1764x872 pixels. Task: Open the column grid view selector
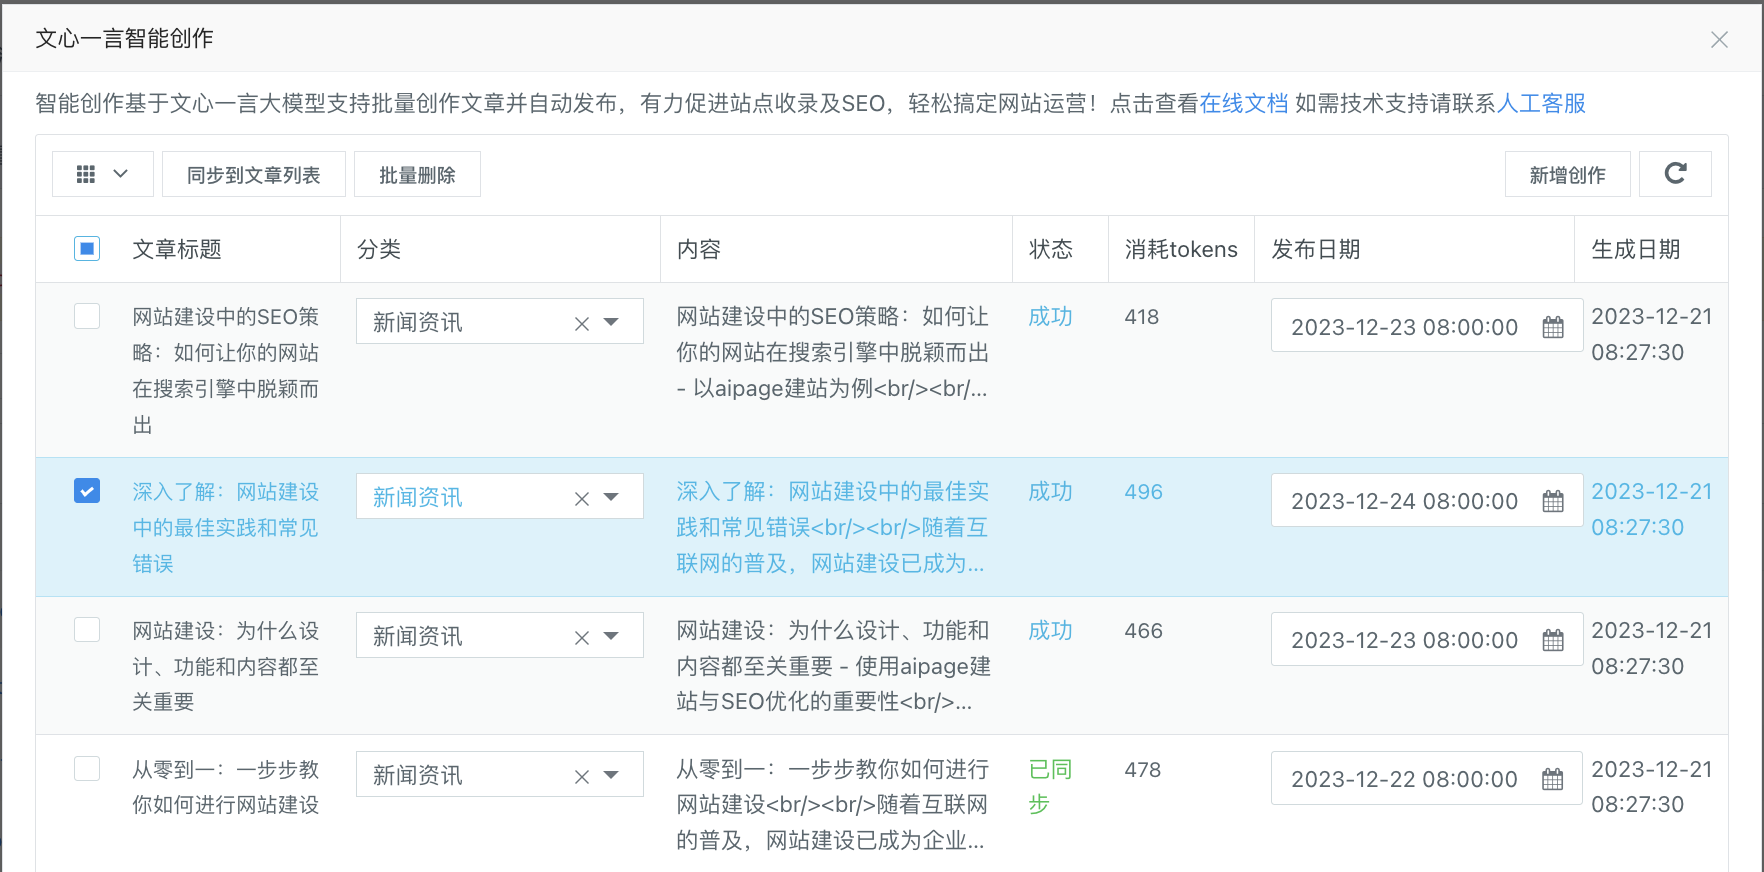click(102, 174)
